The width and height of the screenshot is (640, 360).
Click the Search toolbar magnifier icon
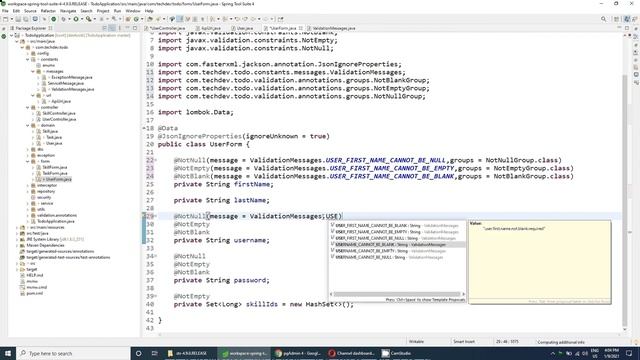[603, 19]
